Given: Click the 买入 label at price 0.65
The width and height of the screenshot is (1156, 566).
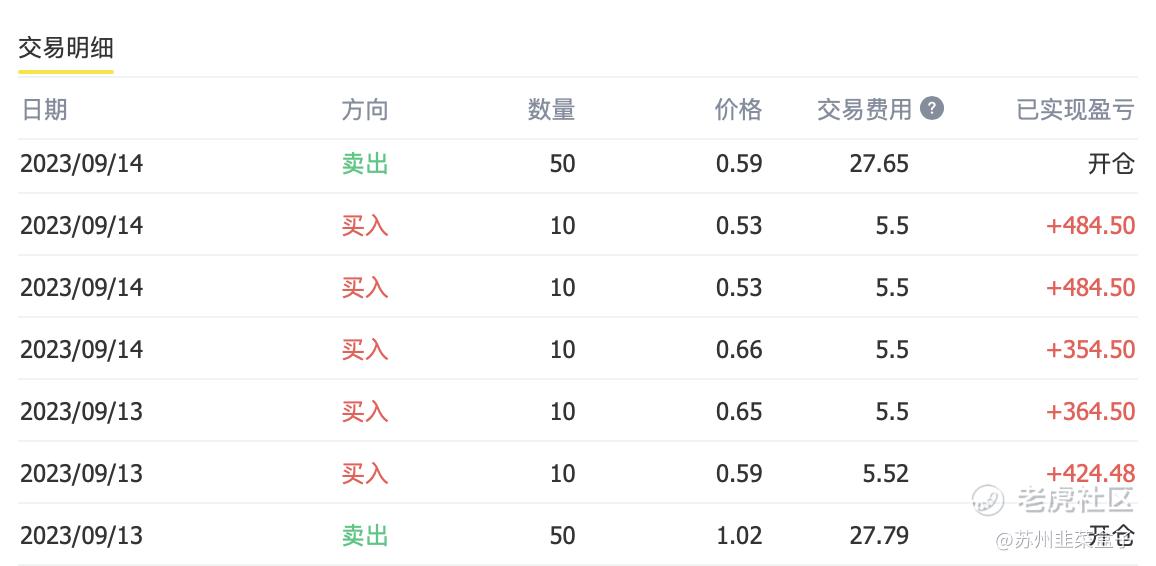Looking at the screenshot, I should point(365,411).
